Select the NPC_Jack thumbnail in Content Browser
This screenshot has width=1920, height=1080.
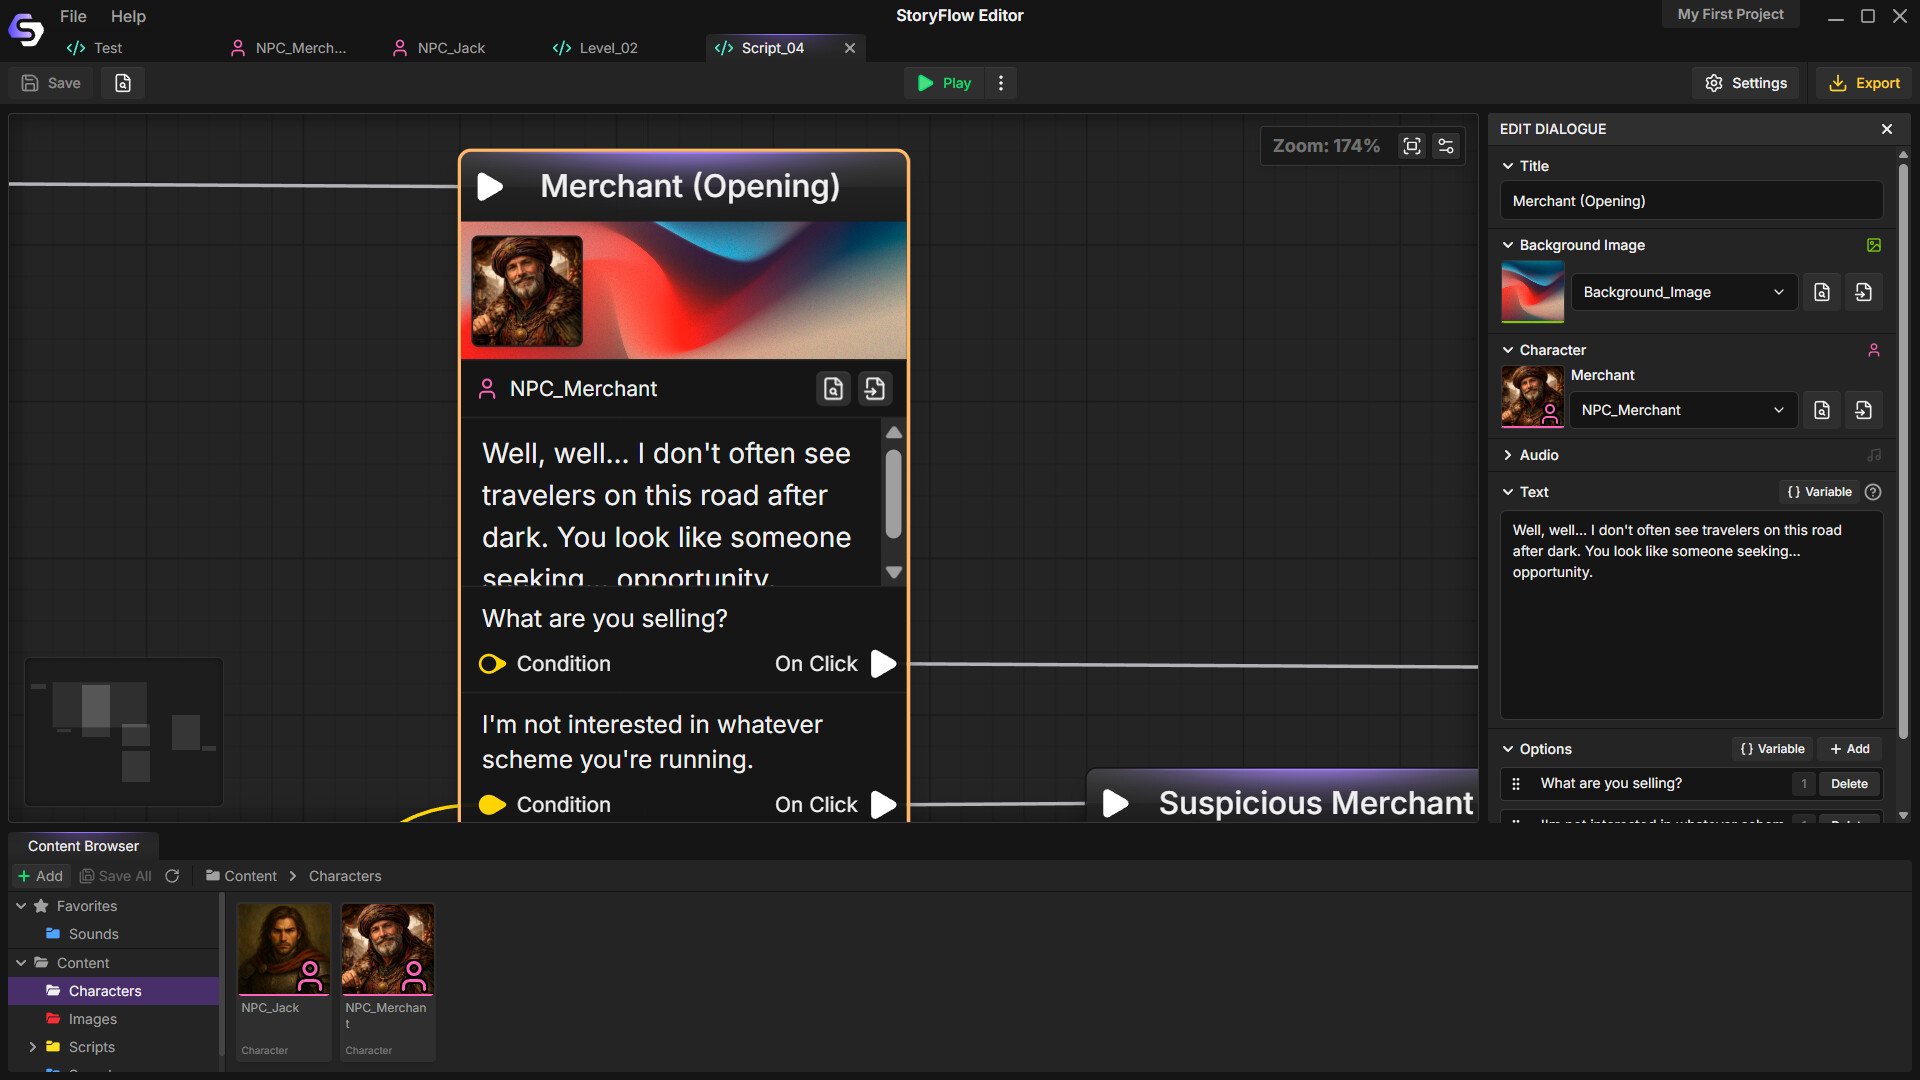click(x=283, y=948)
